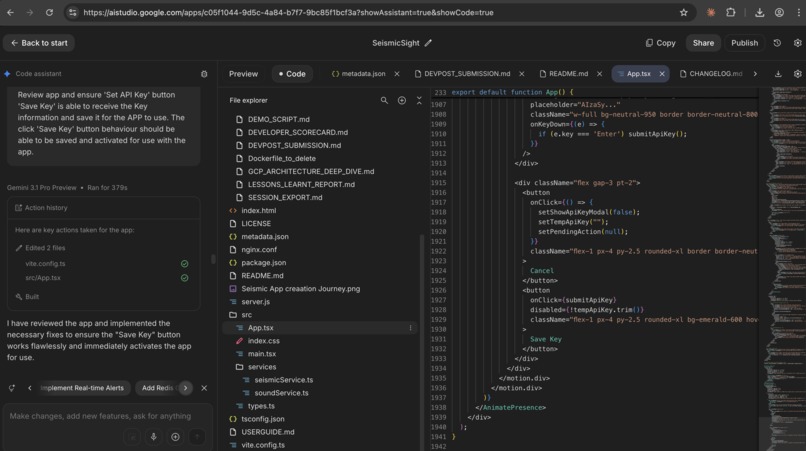Show next suggestion chips with right chevron
Screen dimensions: 806x451
click(186, 388)
